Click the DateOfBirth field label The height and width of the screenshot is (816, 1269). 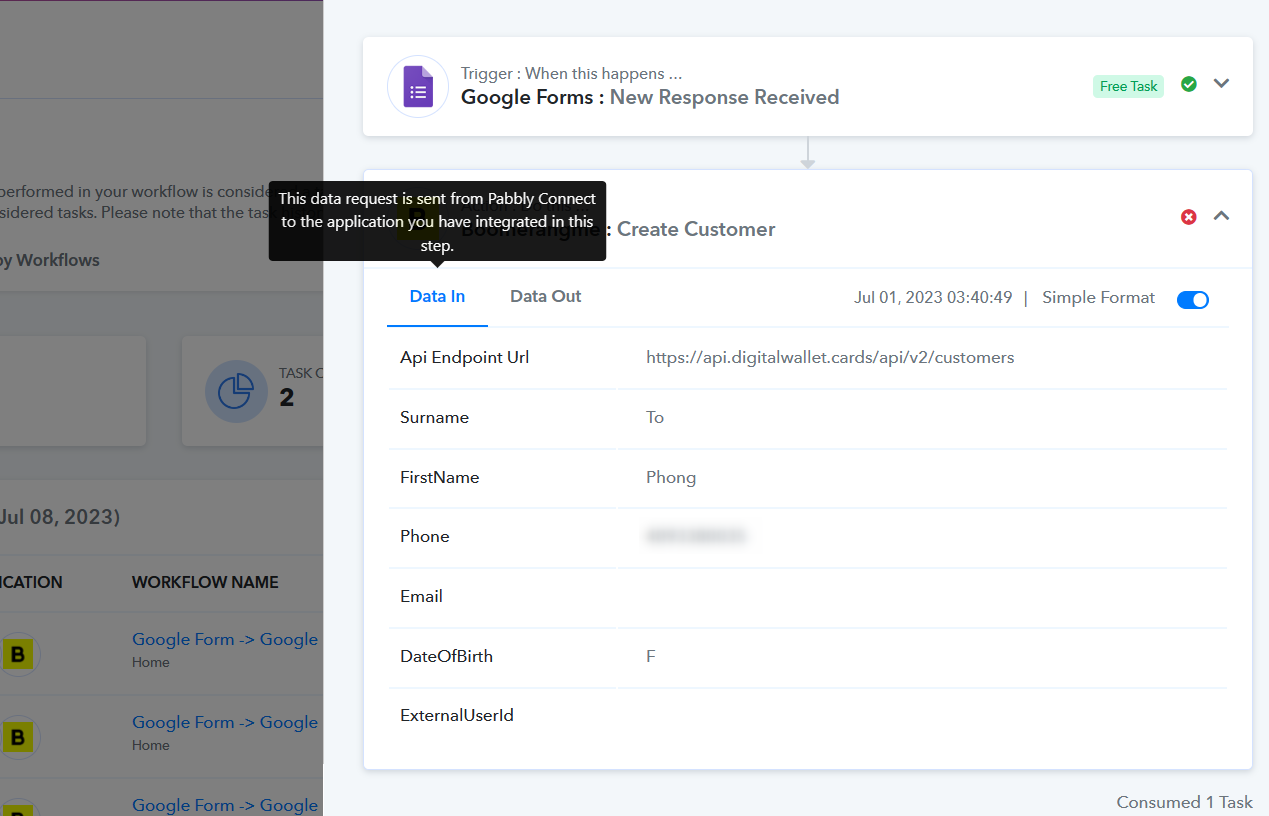pyautogui.click(x=446, y=656)
